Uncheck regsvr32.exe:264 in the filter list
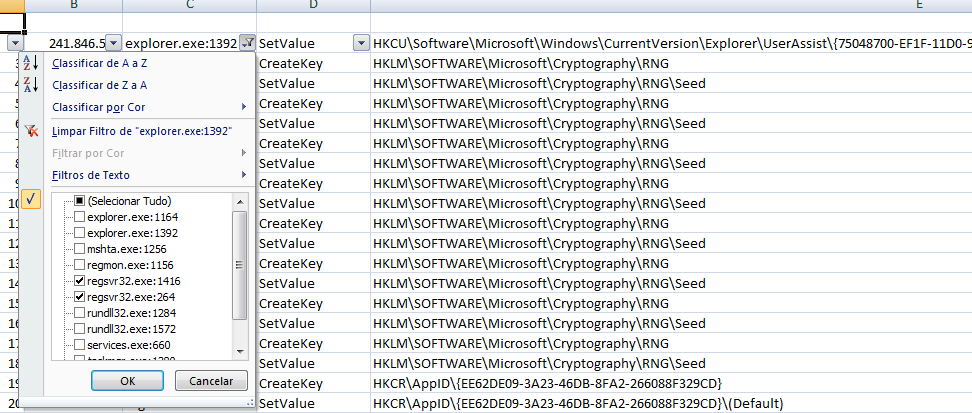The width and height of the screenshot is (972, 413). coord(80,297)
